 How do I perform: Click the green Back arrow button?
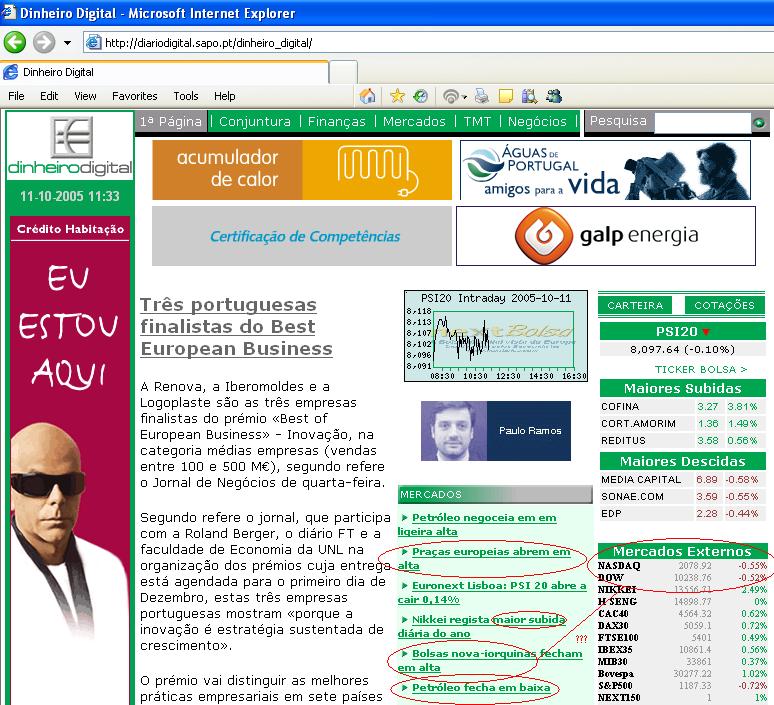tap(15, 42)
